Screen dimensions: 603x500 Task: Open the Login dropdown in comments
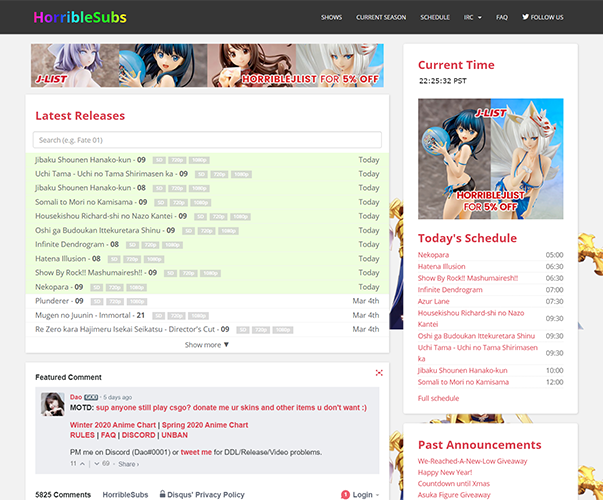point(366,495)
